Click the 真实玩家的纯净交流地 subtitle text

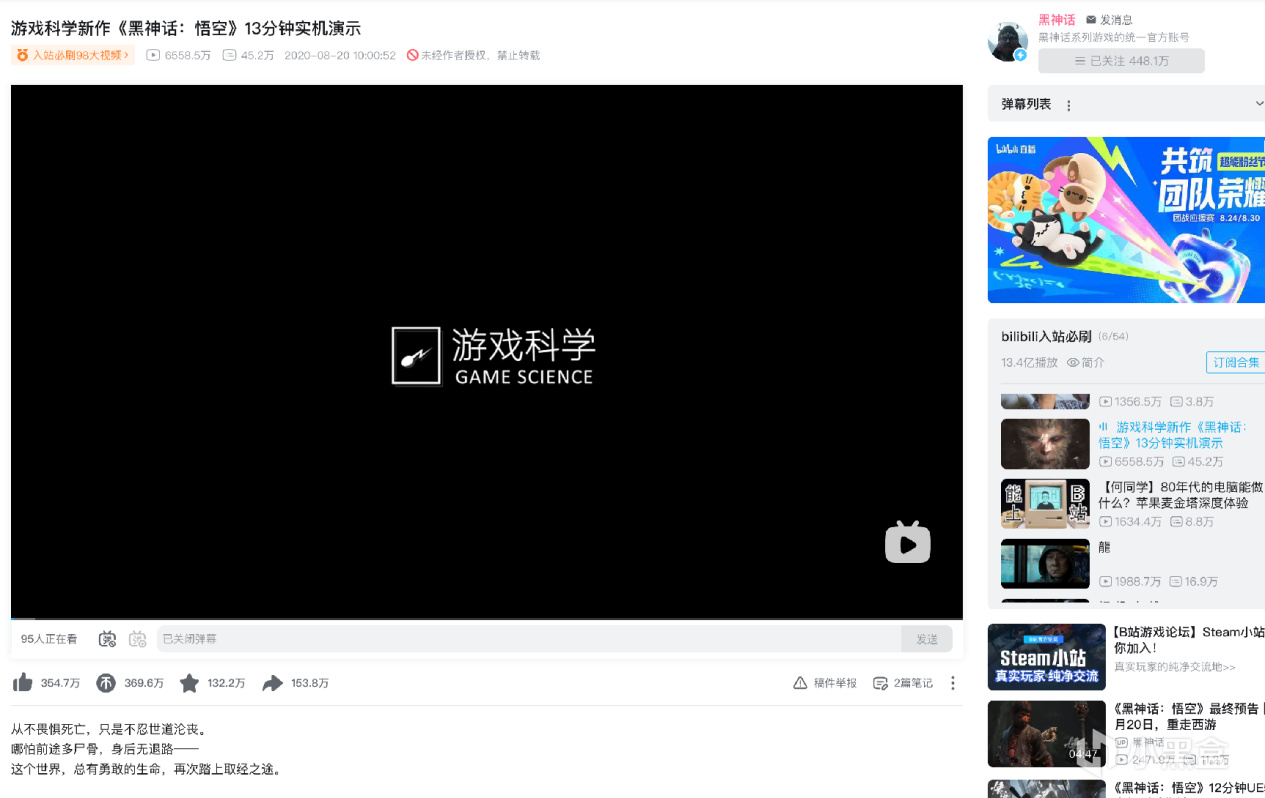tap(1174, 667)
